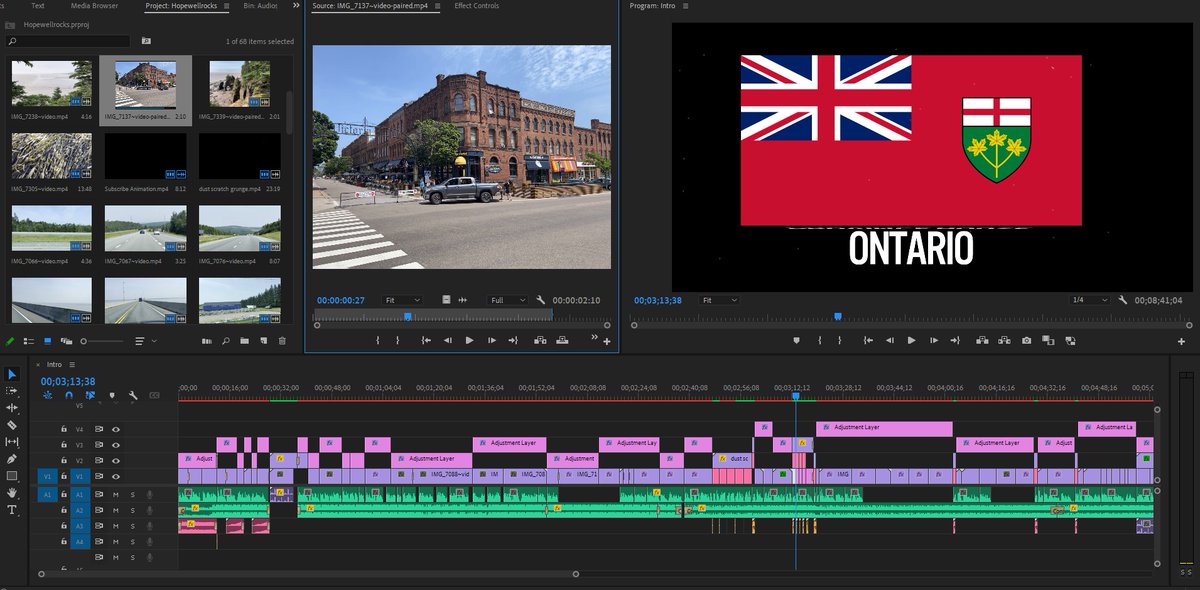Solo audio track A2
1200x590 pixels.
(x=132, y=510)
